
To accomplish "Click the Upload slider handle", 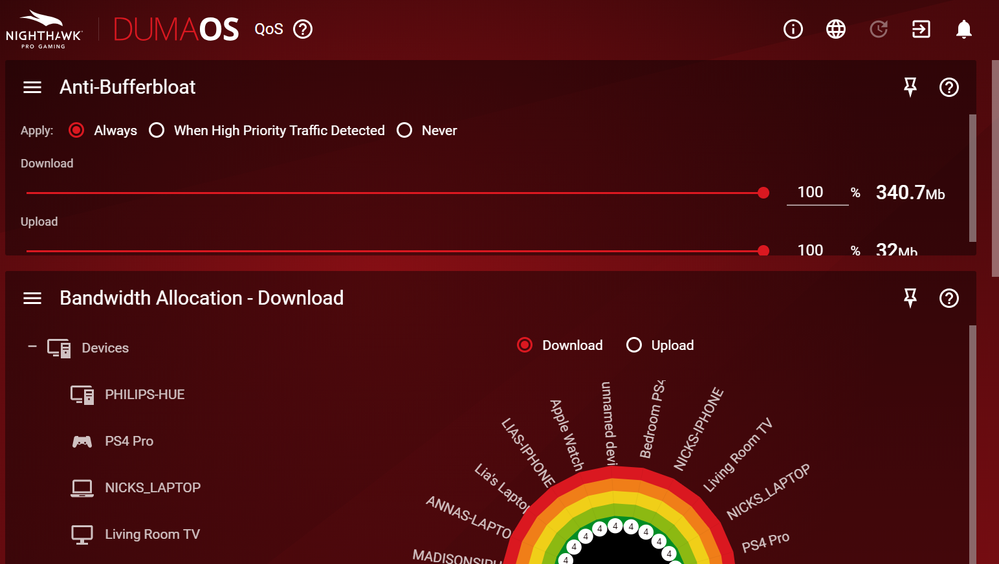I will [763, 250].
